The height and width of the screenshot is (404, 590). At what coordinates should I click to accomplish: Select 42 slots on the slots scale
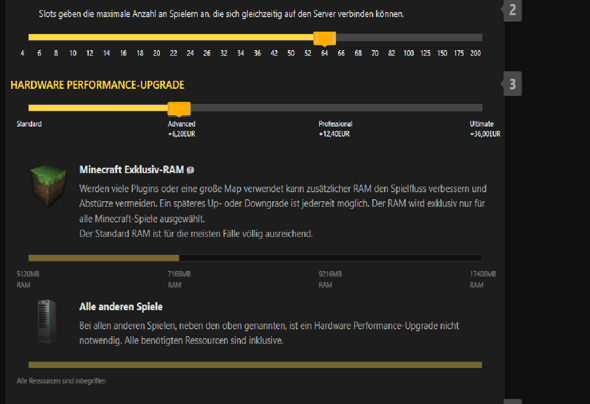point(274,53)
